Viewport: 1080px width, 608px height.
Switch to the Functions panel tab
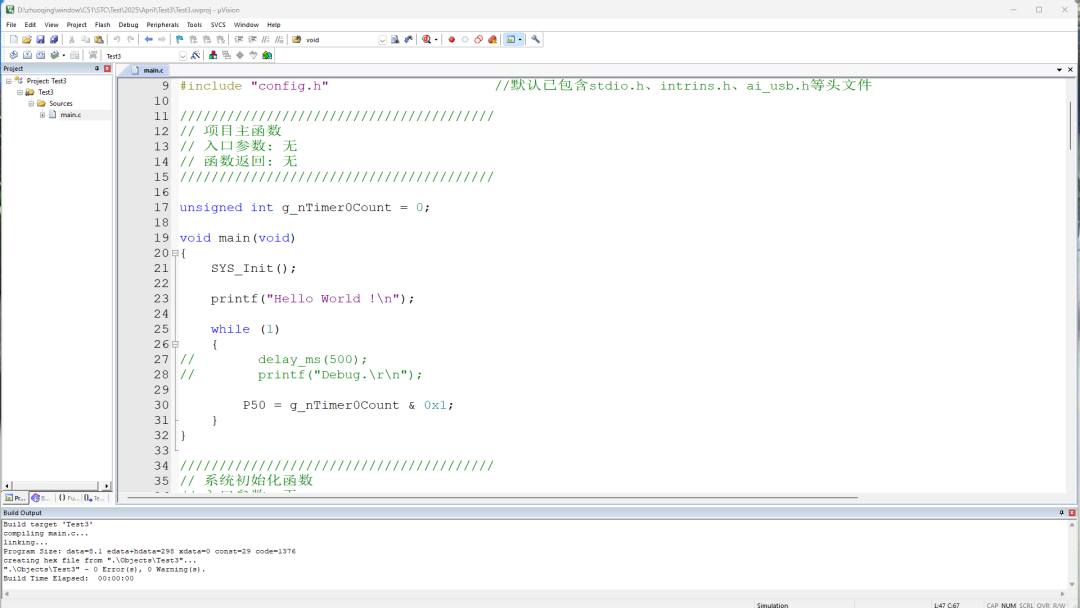tap(68, 498)
